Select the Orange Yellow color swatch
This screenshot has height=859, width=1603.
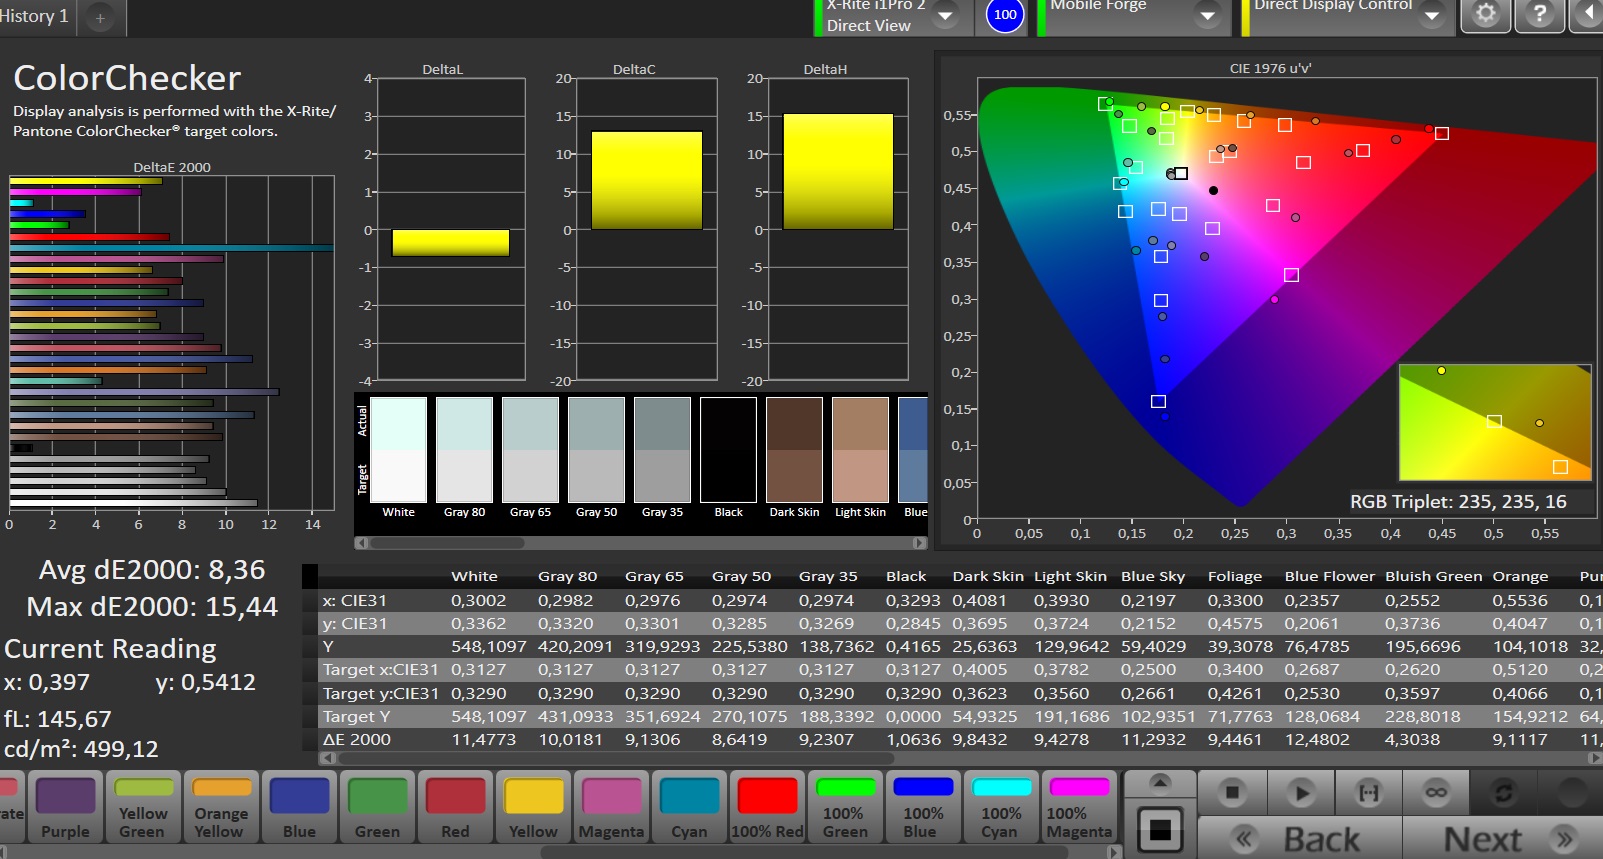tap(220, 808)
